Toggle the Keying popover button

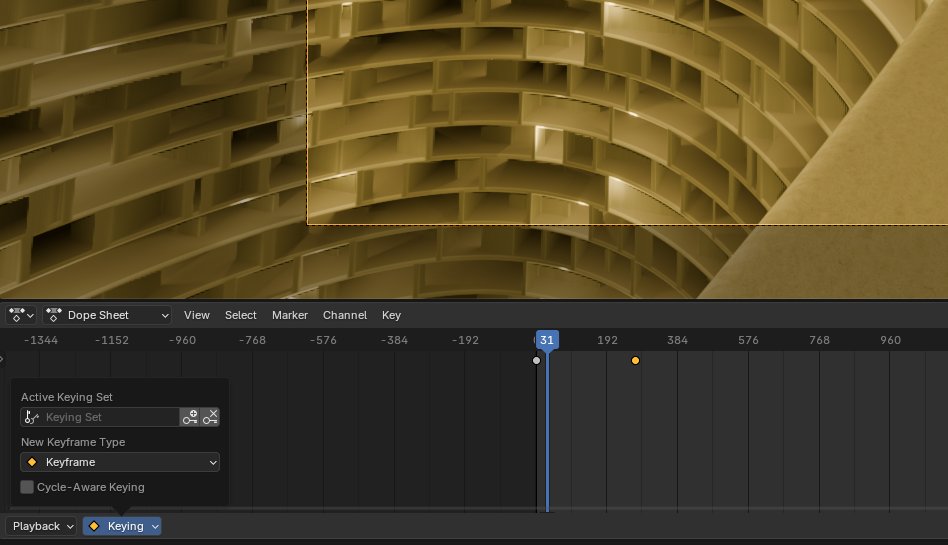(x=122, y=526)
